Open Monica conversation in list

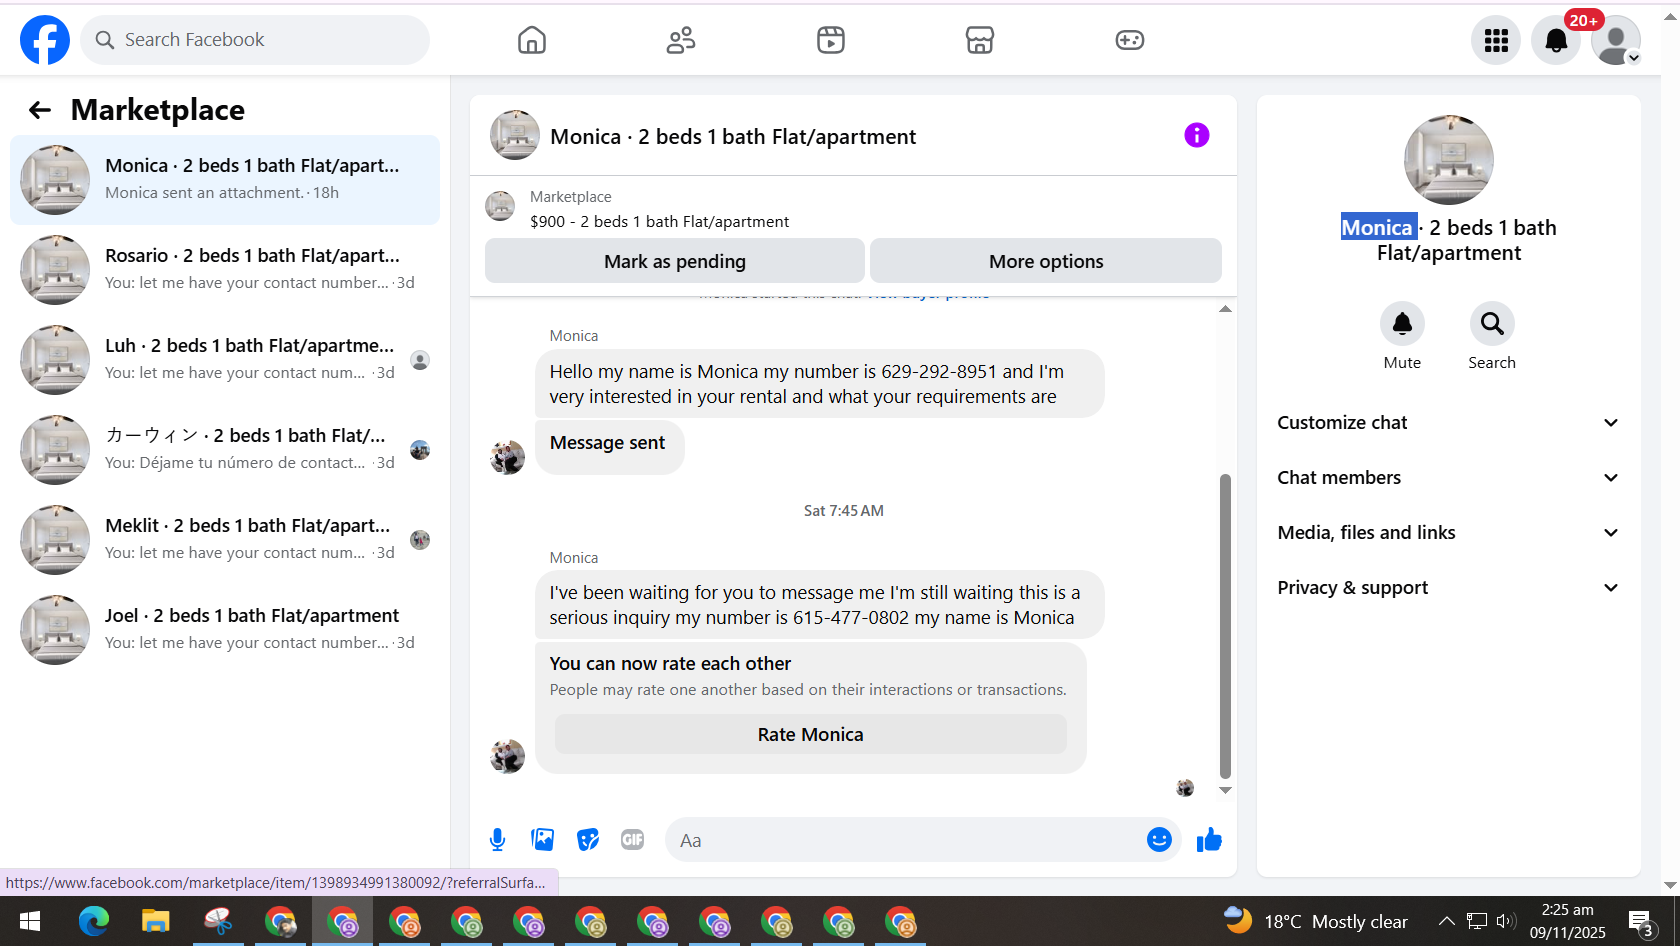pyautogui.click(x=225, y=180)
